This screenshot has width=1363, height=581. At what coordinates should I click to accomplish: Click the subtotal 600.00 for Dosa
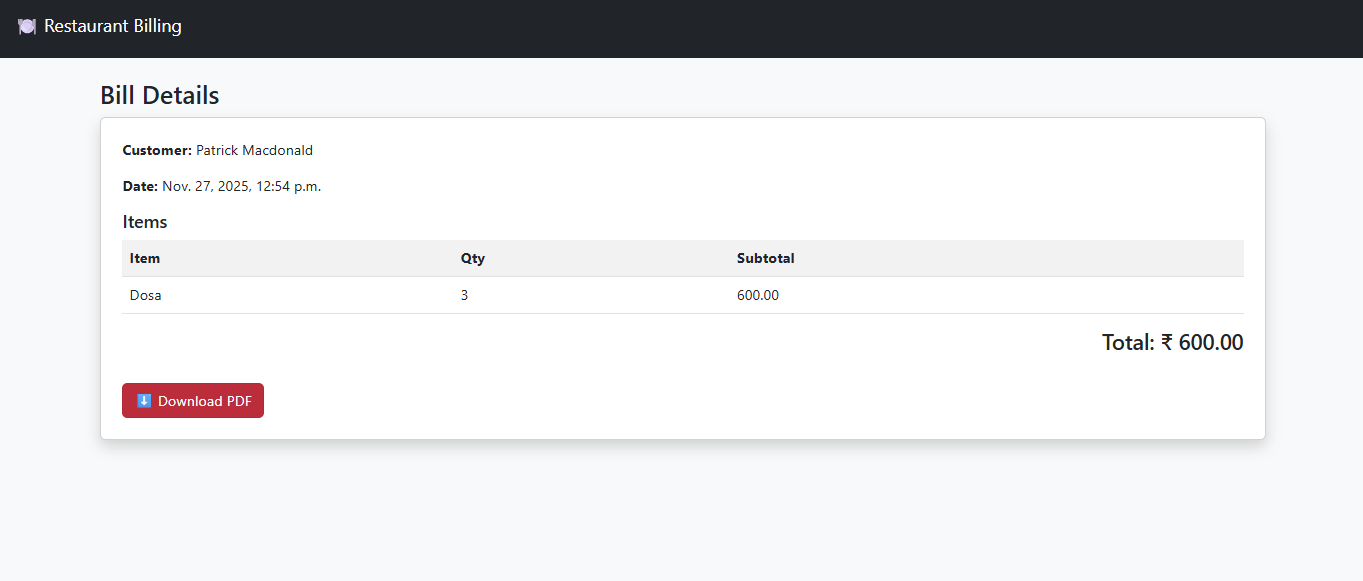(x=757, y=295)
